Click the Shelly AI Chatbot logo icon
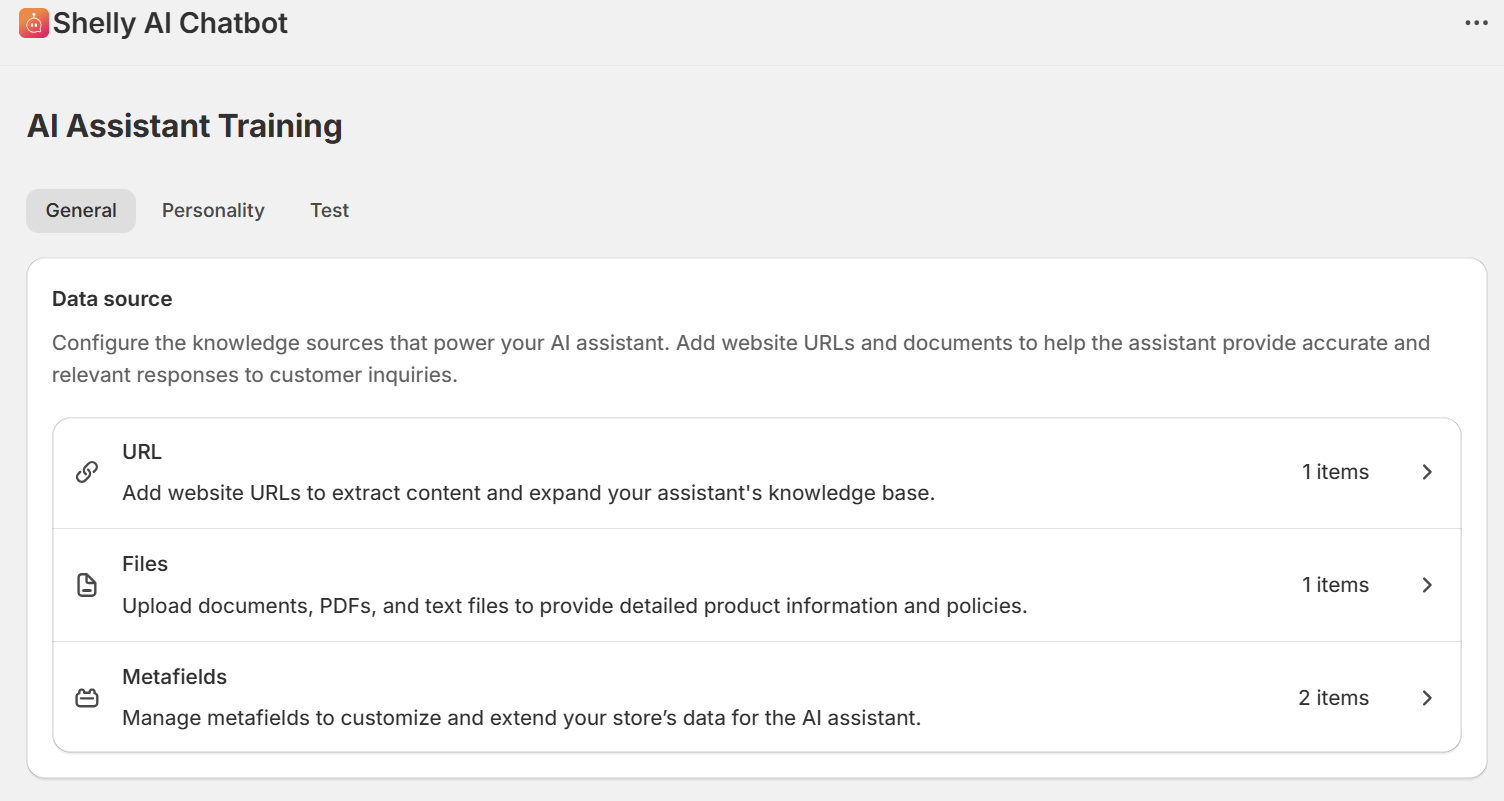Viewport: 1504px width, 801px height. pos(34,23)
